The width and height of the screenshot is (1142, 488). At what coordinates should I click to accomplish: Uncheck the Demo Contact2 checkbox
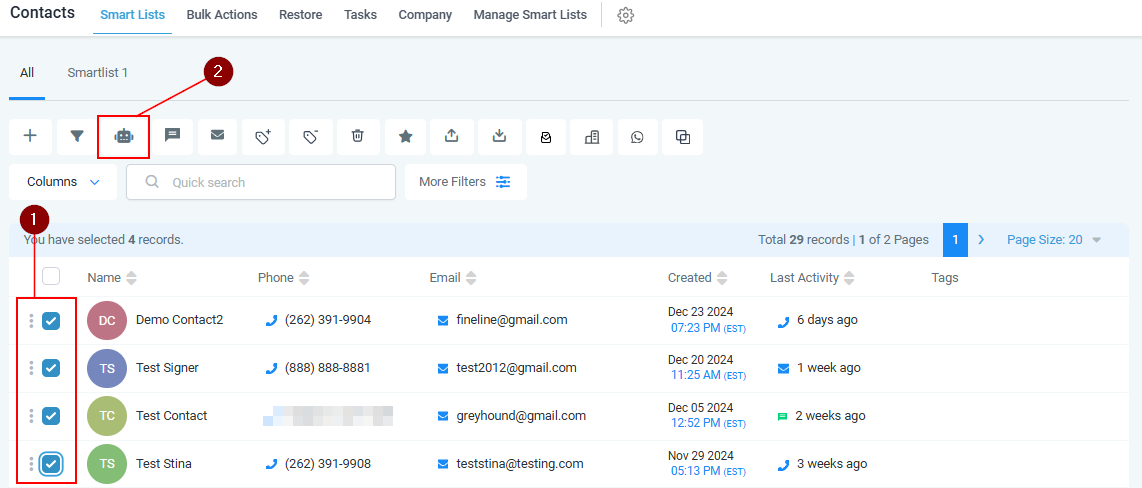tap(51, 320)
